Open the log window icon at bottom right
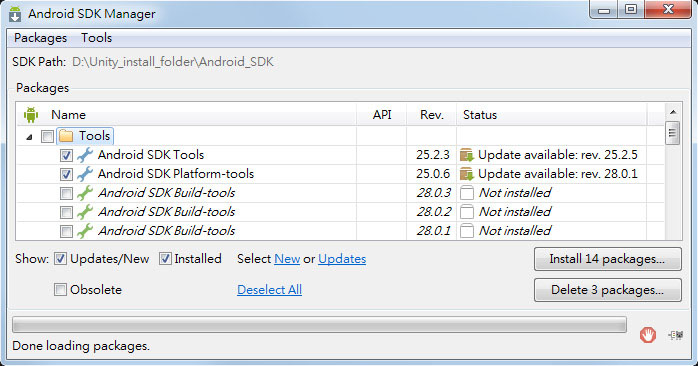698x366 pixels. tap(676, 335)
